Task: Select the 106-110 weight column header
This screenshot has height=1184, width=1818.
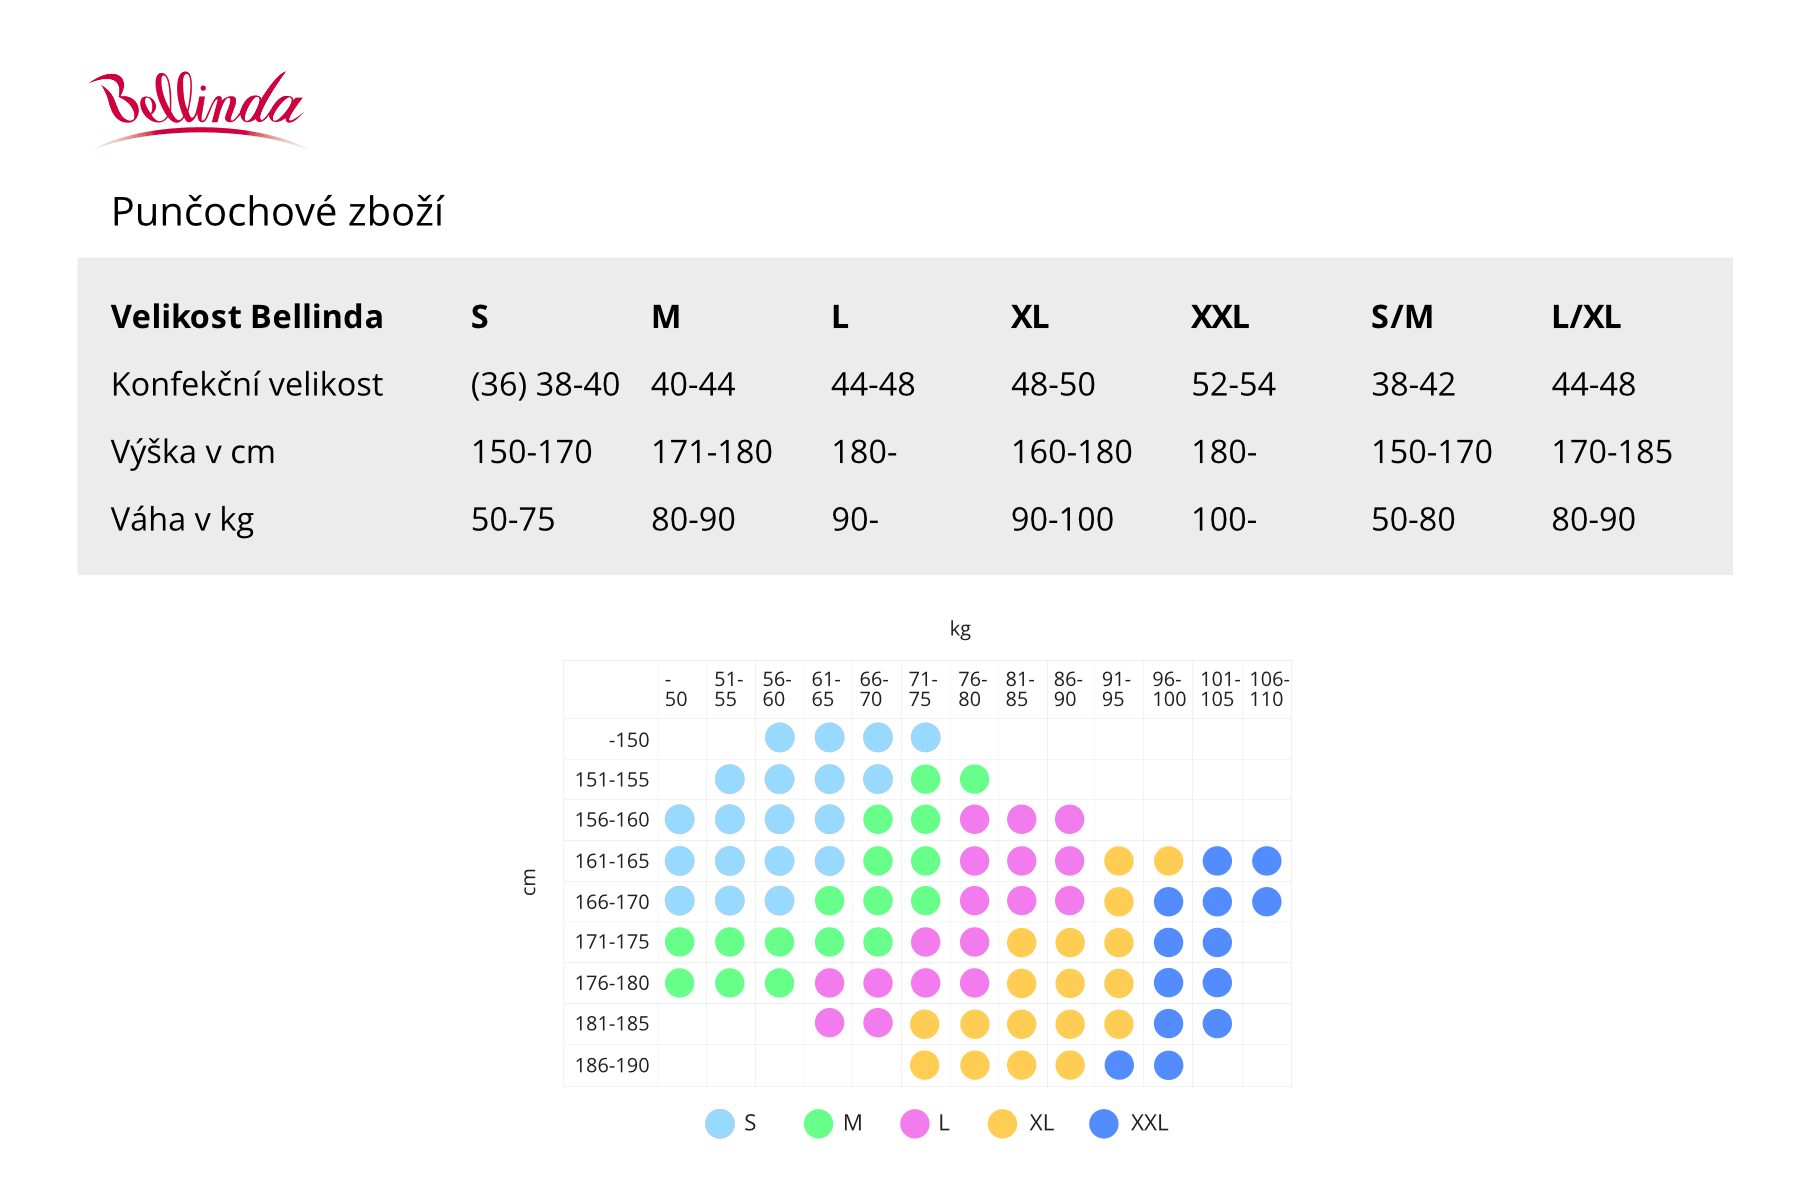Action: 1267,689
